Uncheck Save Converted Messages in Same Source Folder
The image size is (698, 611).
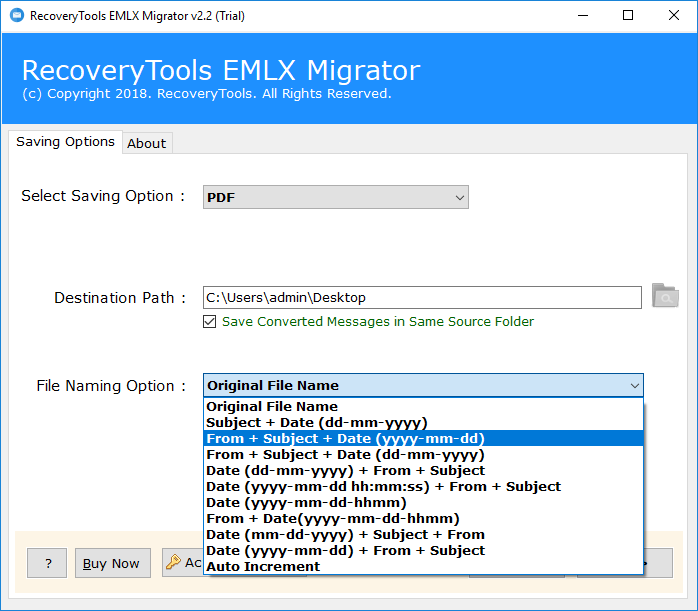[210, 321]
